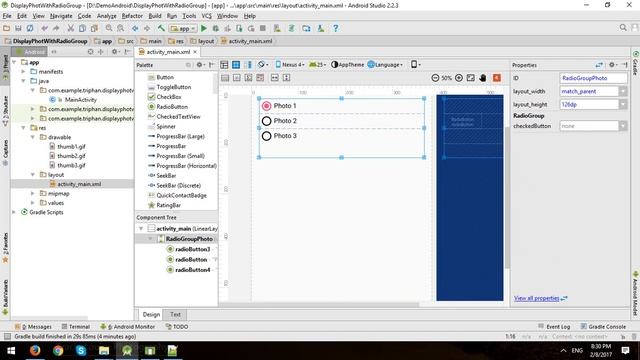
Task: Open the Refactor menu
Action: point(132,16)
